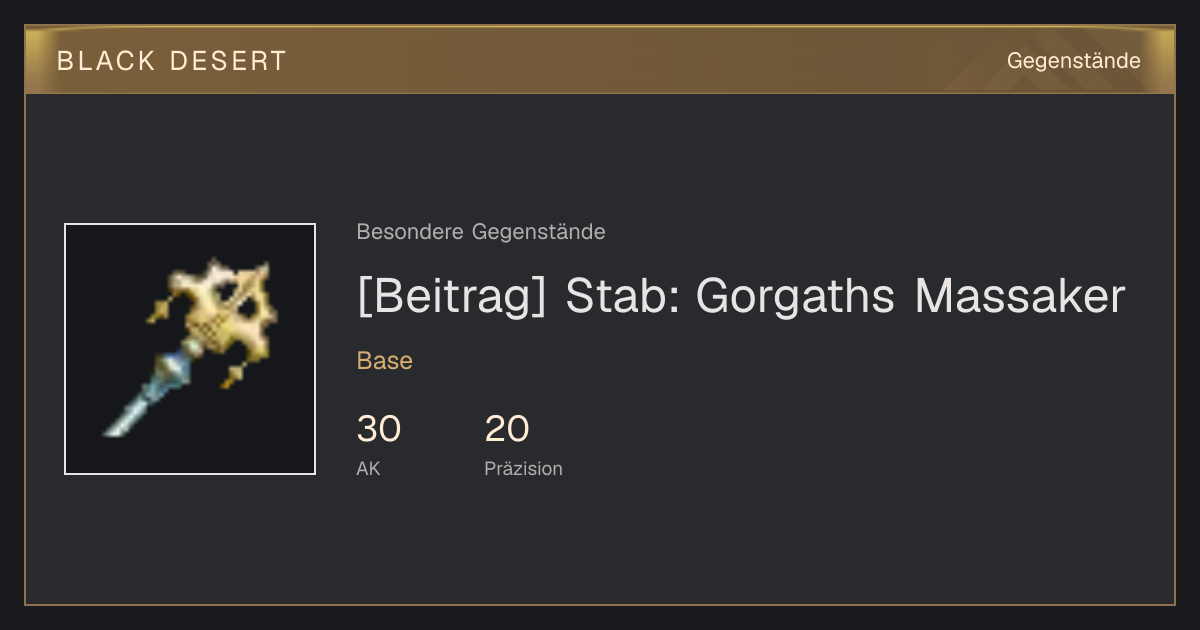Click the AK value 30
Image resolution: width=1200 pixels, height=630 pixels.
[379, 429]
